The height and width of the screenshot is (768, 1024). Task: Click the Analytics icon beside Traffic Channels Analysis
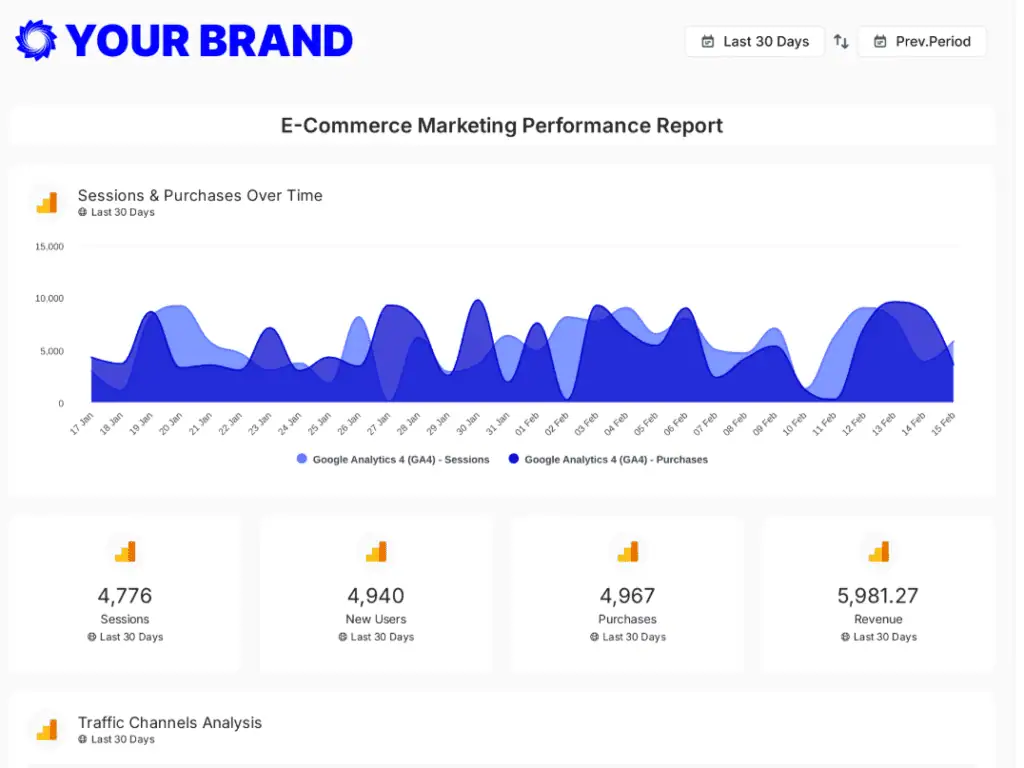click(x=47, y=730)
